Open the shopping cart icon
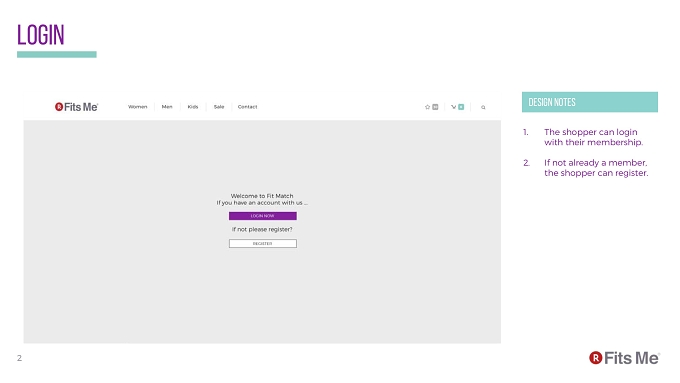This screenshot has width=680, height=383. [453, 107]
